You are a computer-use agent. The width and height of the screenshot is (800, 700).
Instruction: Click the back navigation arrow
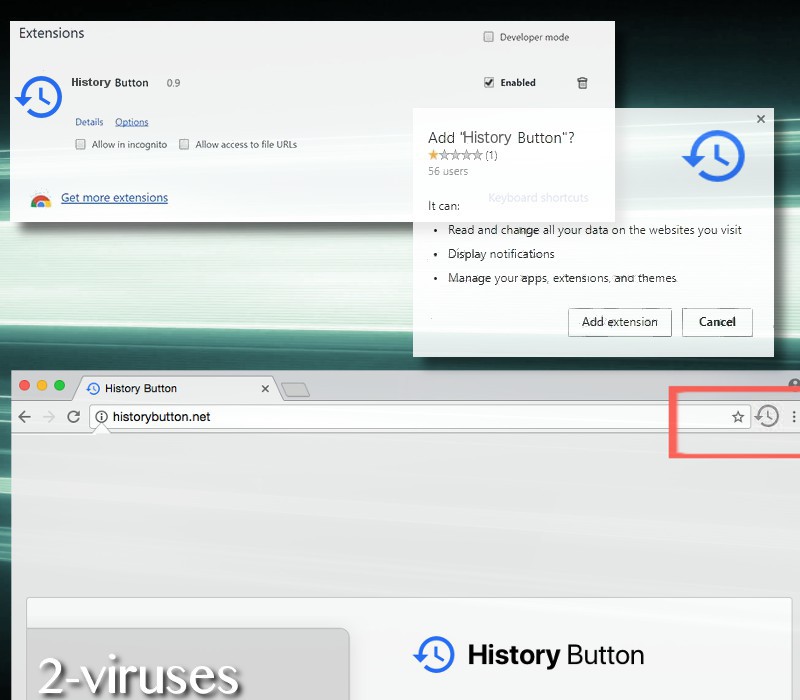pos(24,417)
